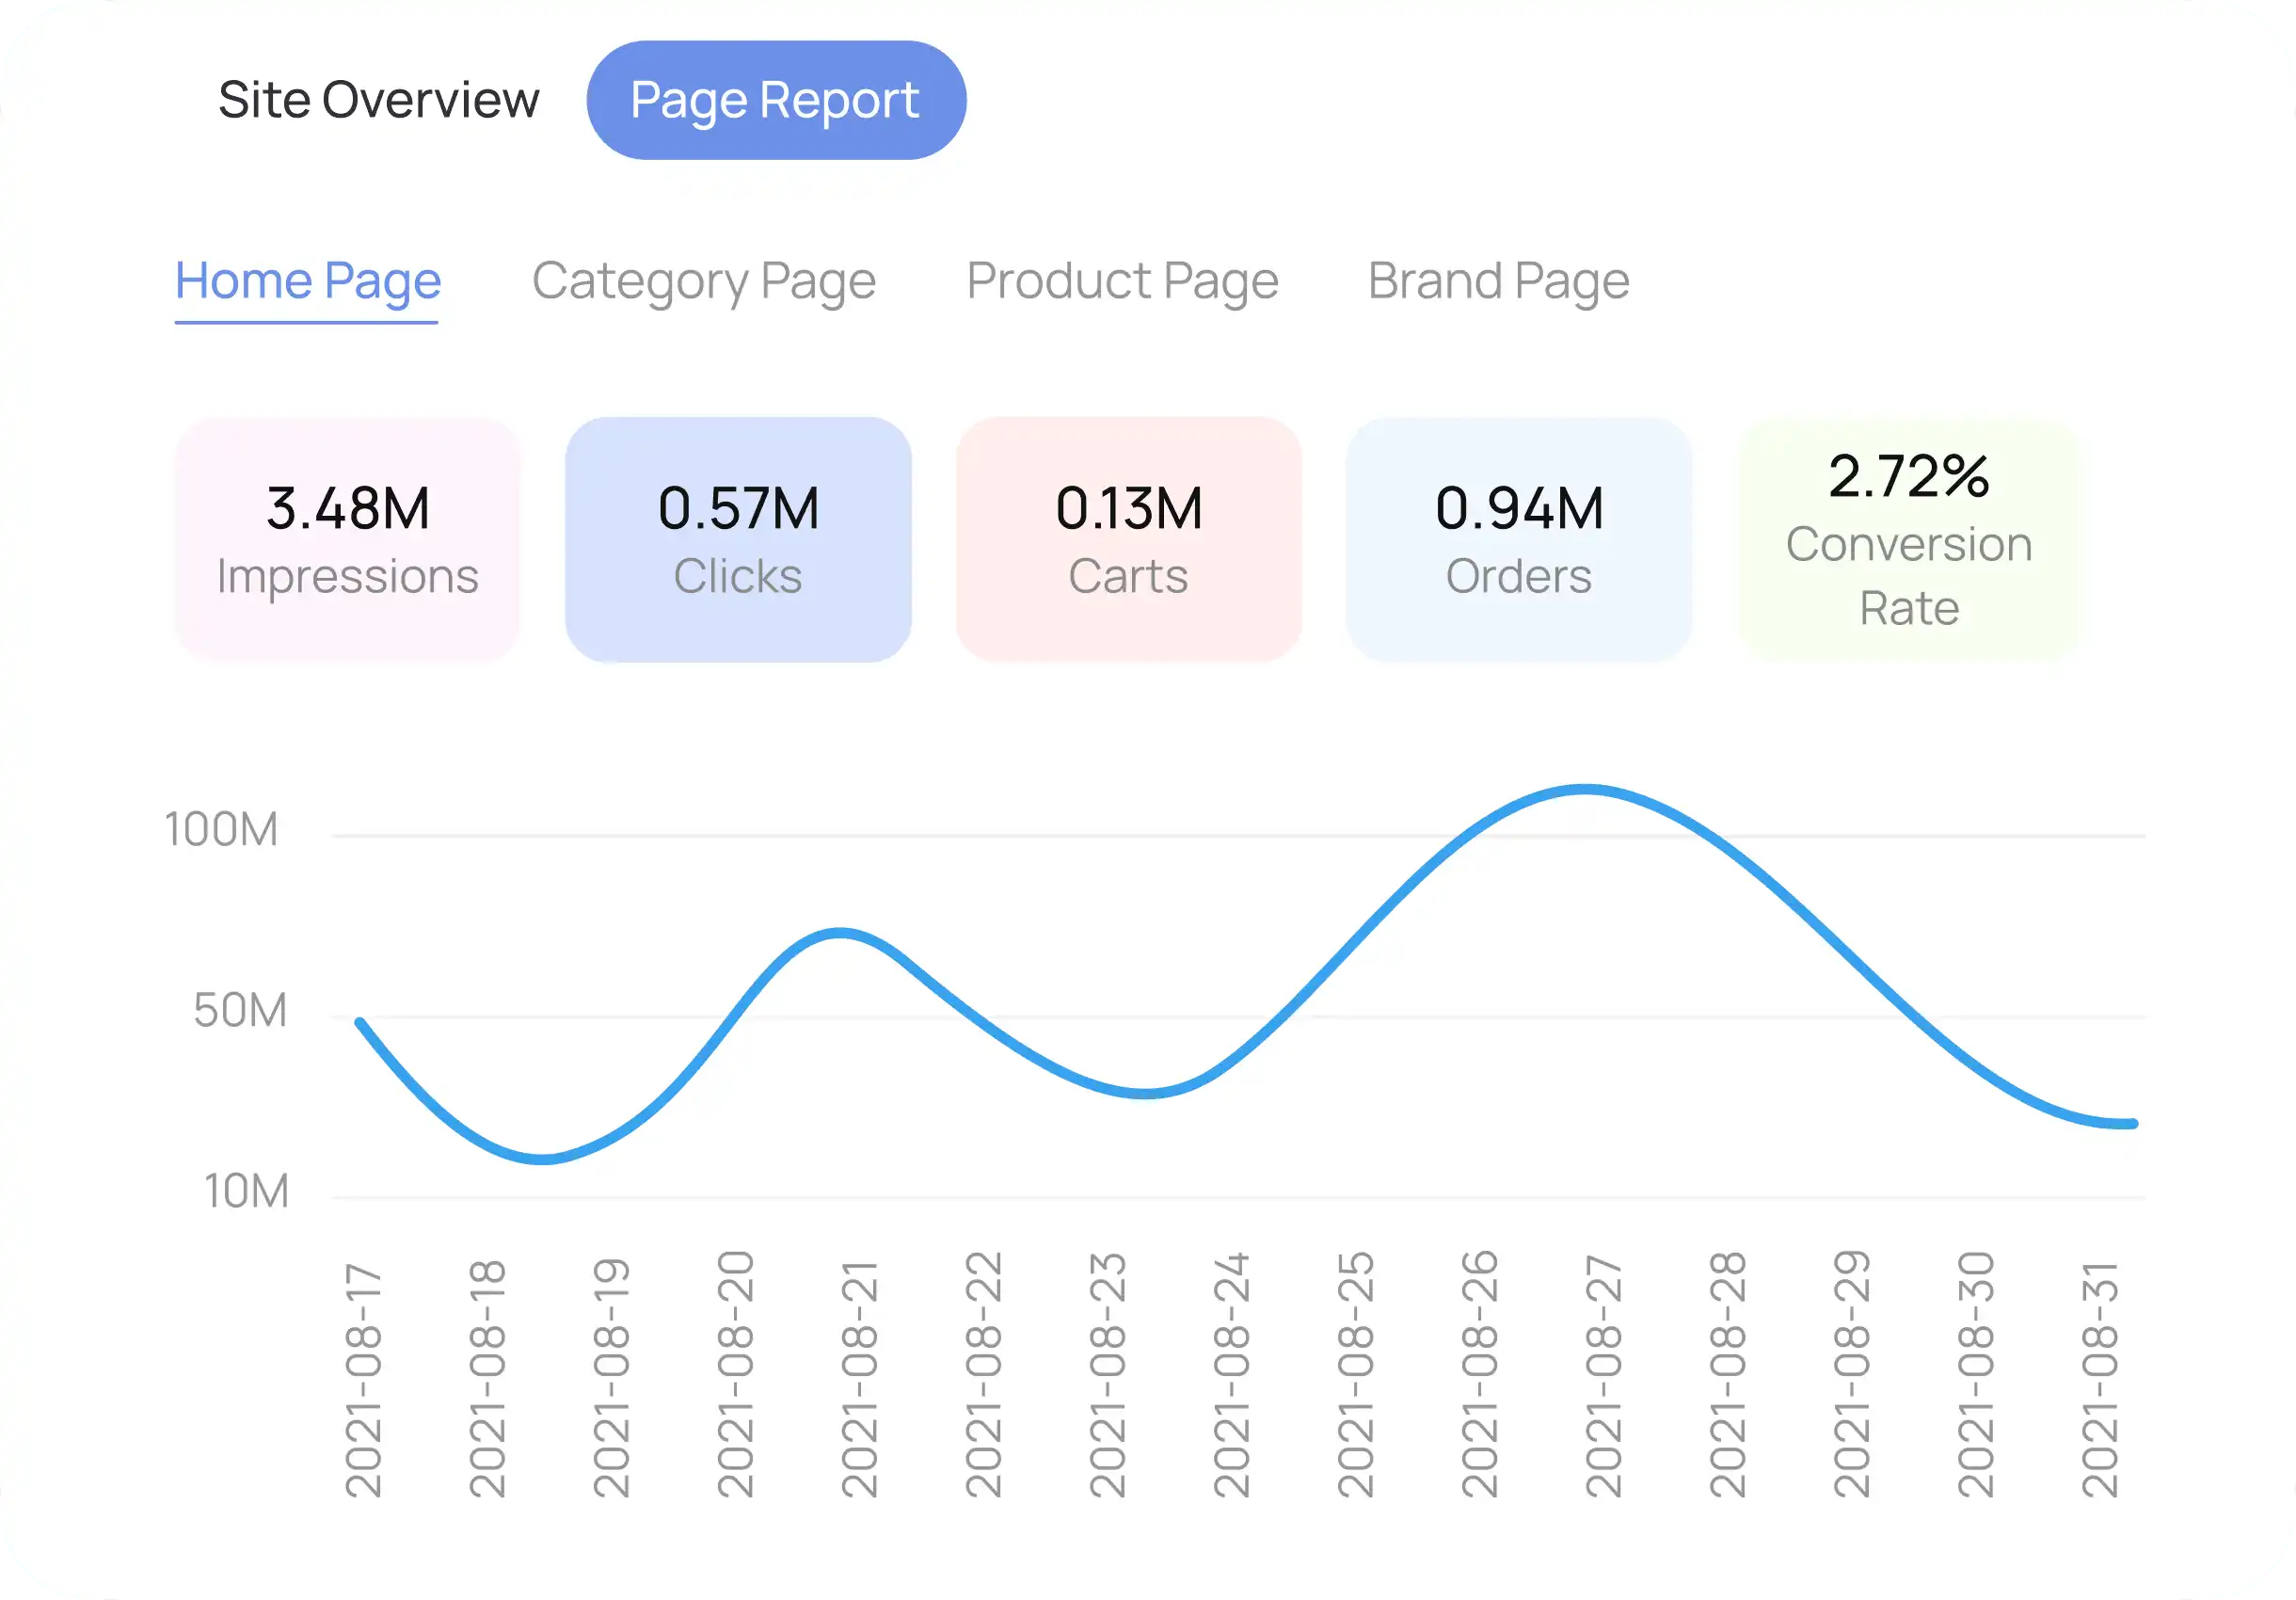This screenshot has width=2296, height=1600.
Task: Click the 100M y-axis label
Action: (221, 830)
